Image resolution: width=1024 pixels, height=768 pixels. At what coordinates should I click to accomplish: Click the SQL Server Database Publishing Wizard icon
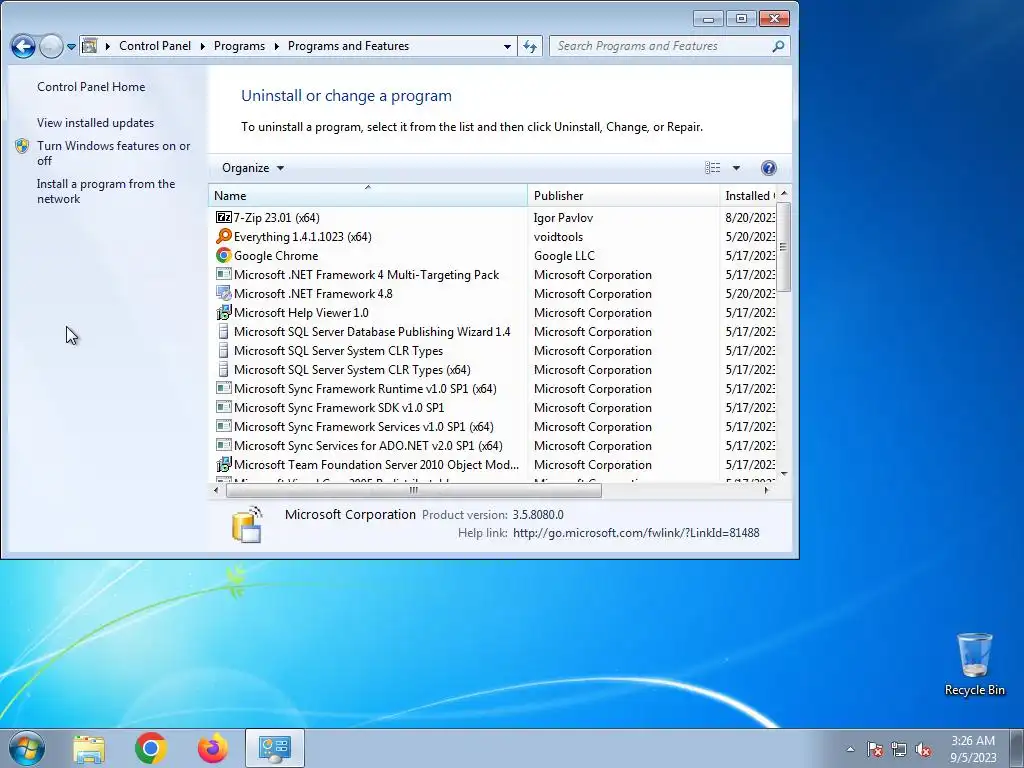pos(223,331)
